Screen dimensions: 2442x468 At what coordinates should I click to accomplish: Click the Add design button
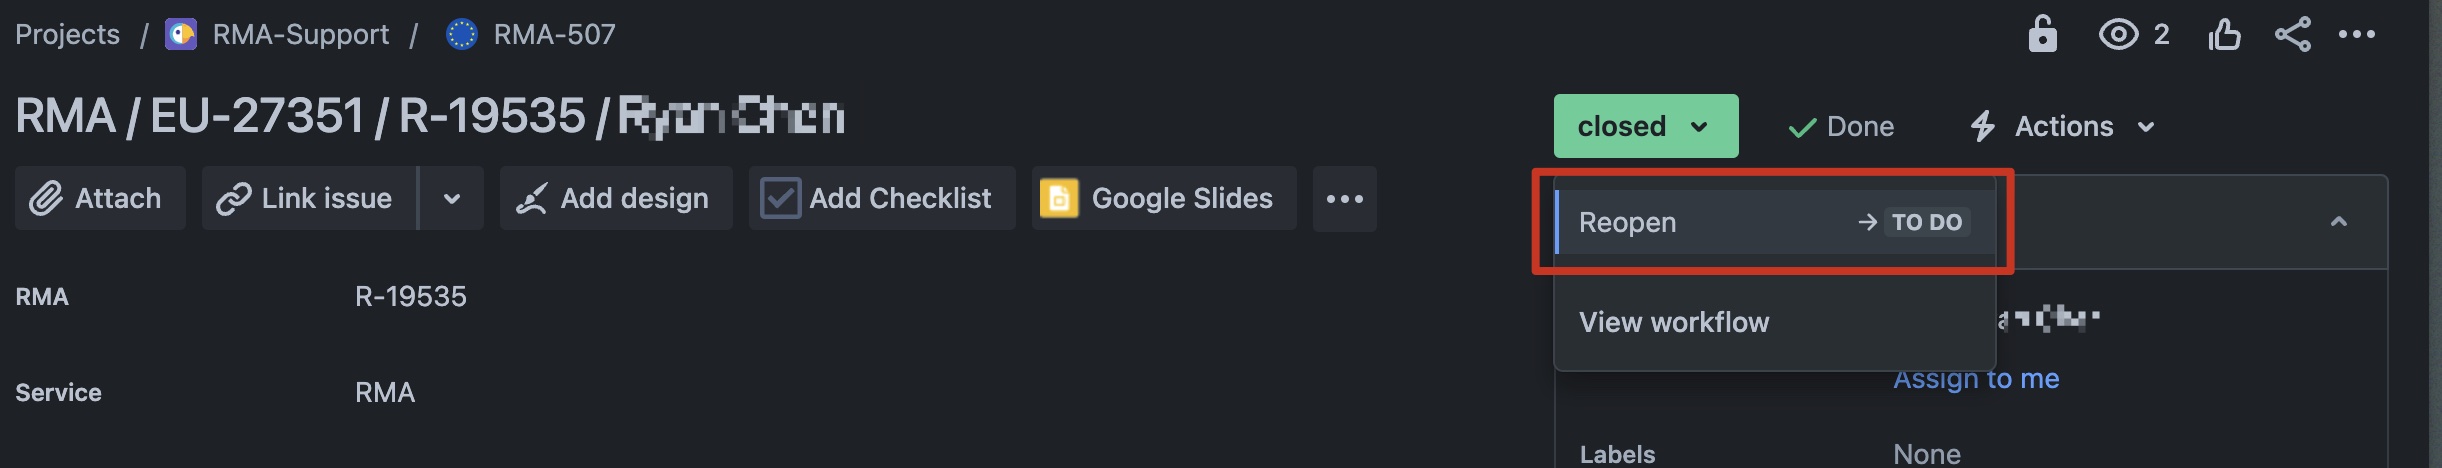point(616,198)
